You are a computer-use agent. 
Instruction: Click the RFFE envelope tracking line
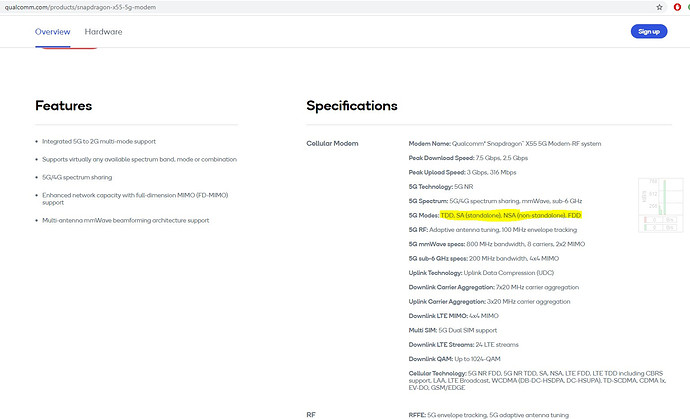click(488, 415)
